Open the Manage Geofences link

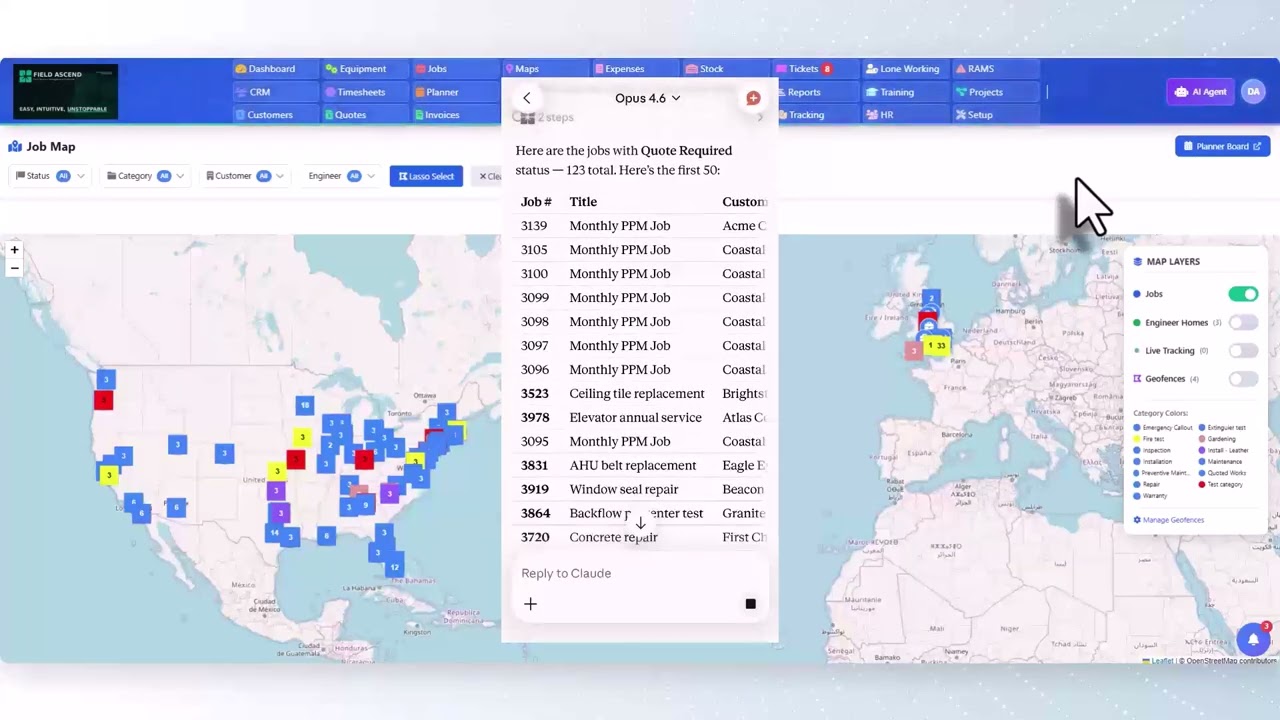1169,520
